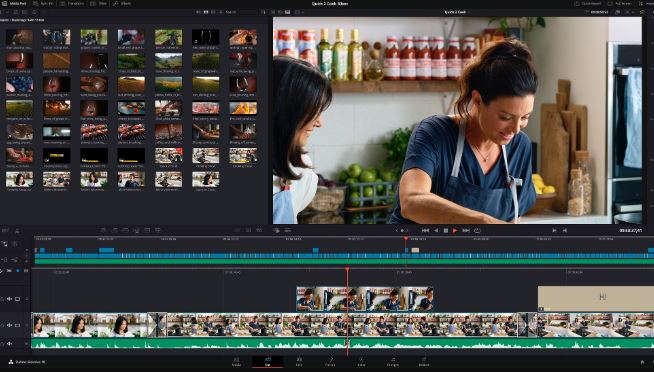The height and width of the screenshot is (372, 654).
Task: Open the timeline options slider icon
Action: pyautogui.click(x=287, y=230)
